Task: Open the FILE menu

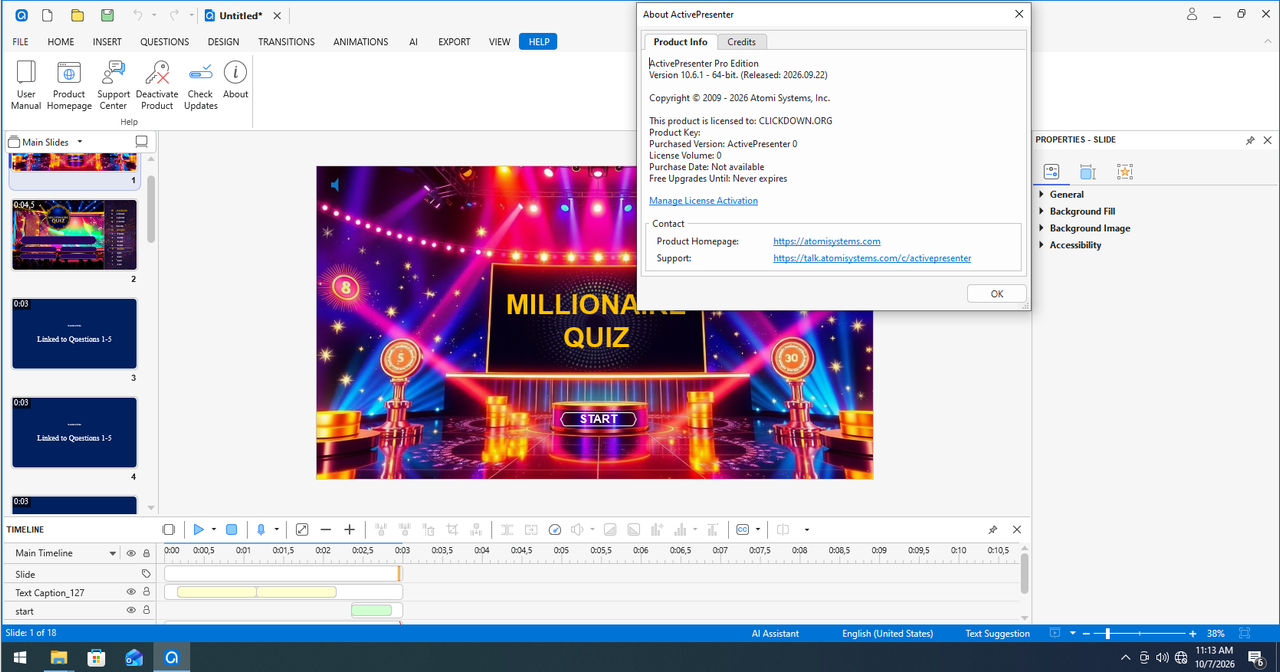Action: [20, 42]
